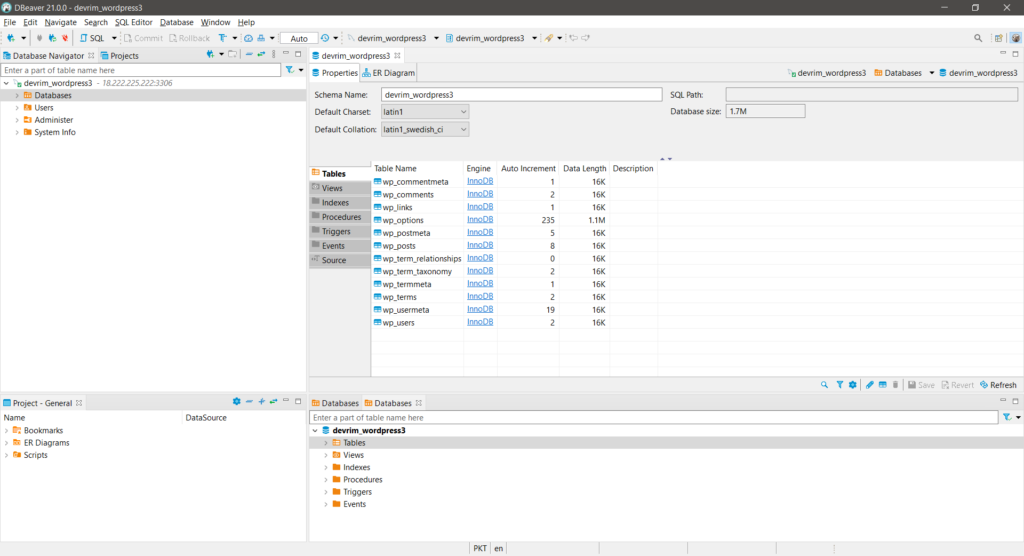Switch to the Projects tab
Viewport: 1024px width, 556px height.
(x=120, y=56)
